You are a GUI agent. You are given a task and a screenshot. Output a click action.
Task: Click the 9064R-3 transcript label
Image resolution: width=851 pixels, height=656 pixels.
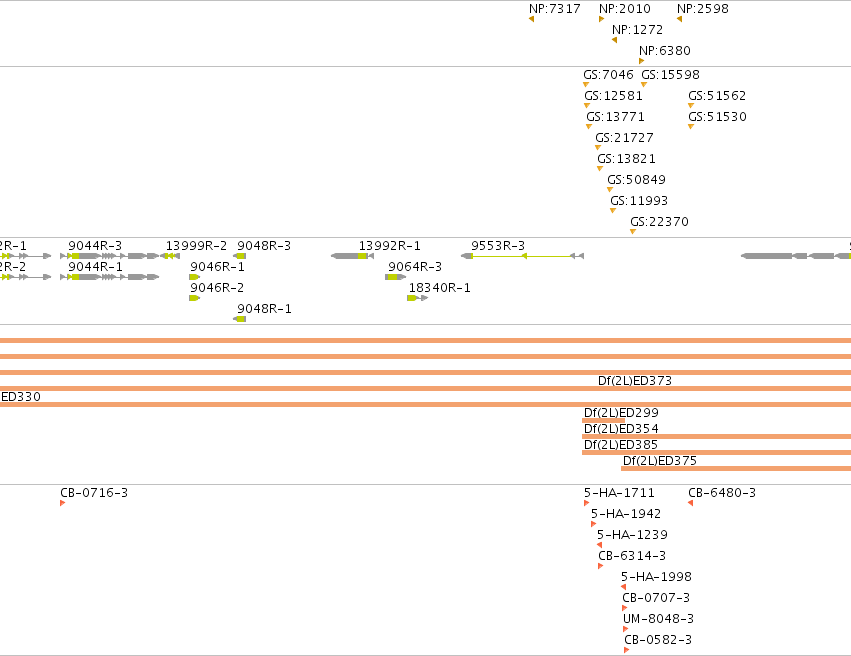point(415,267)
